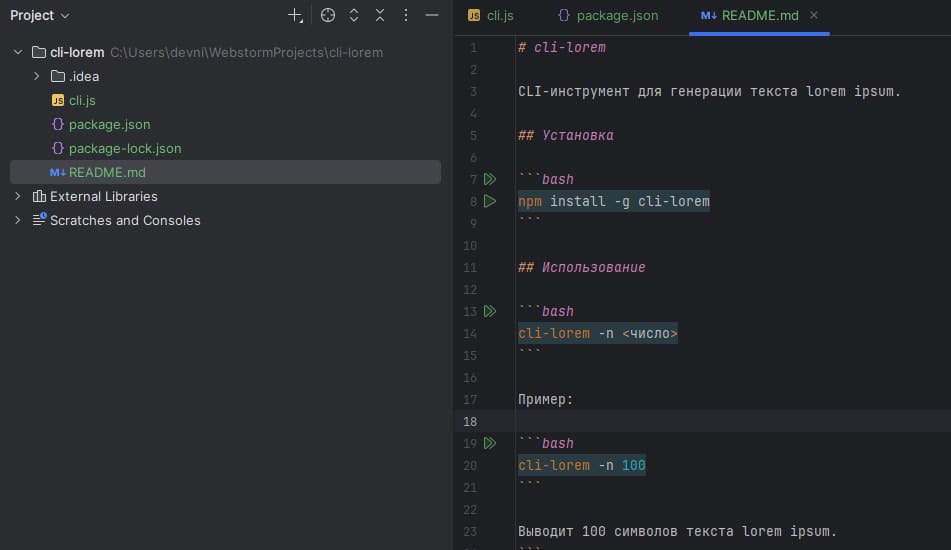Click the New File or Directory plus icon

(x=295, y=16)
